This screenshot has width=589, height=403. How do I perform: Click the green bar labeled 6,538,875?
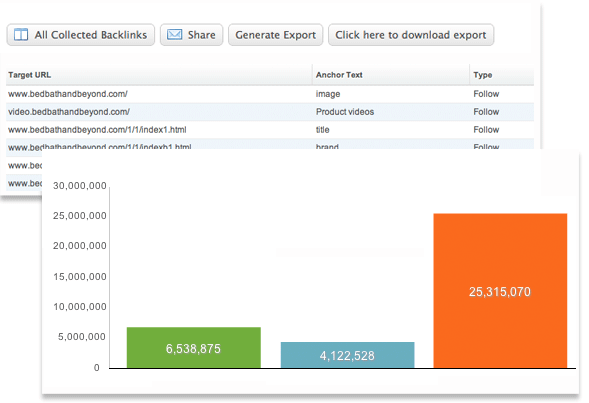tap(194, 347)
